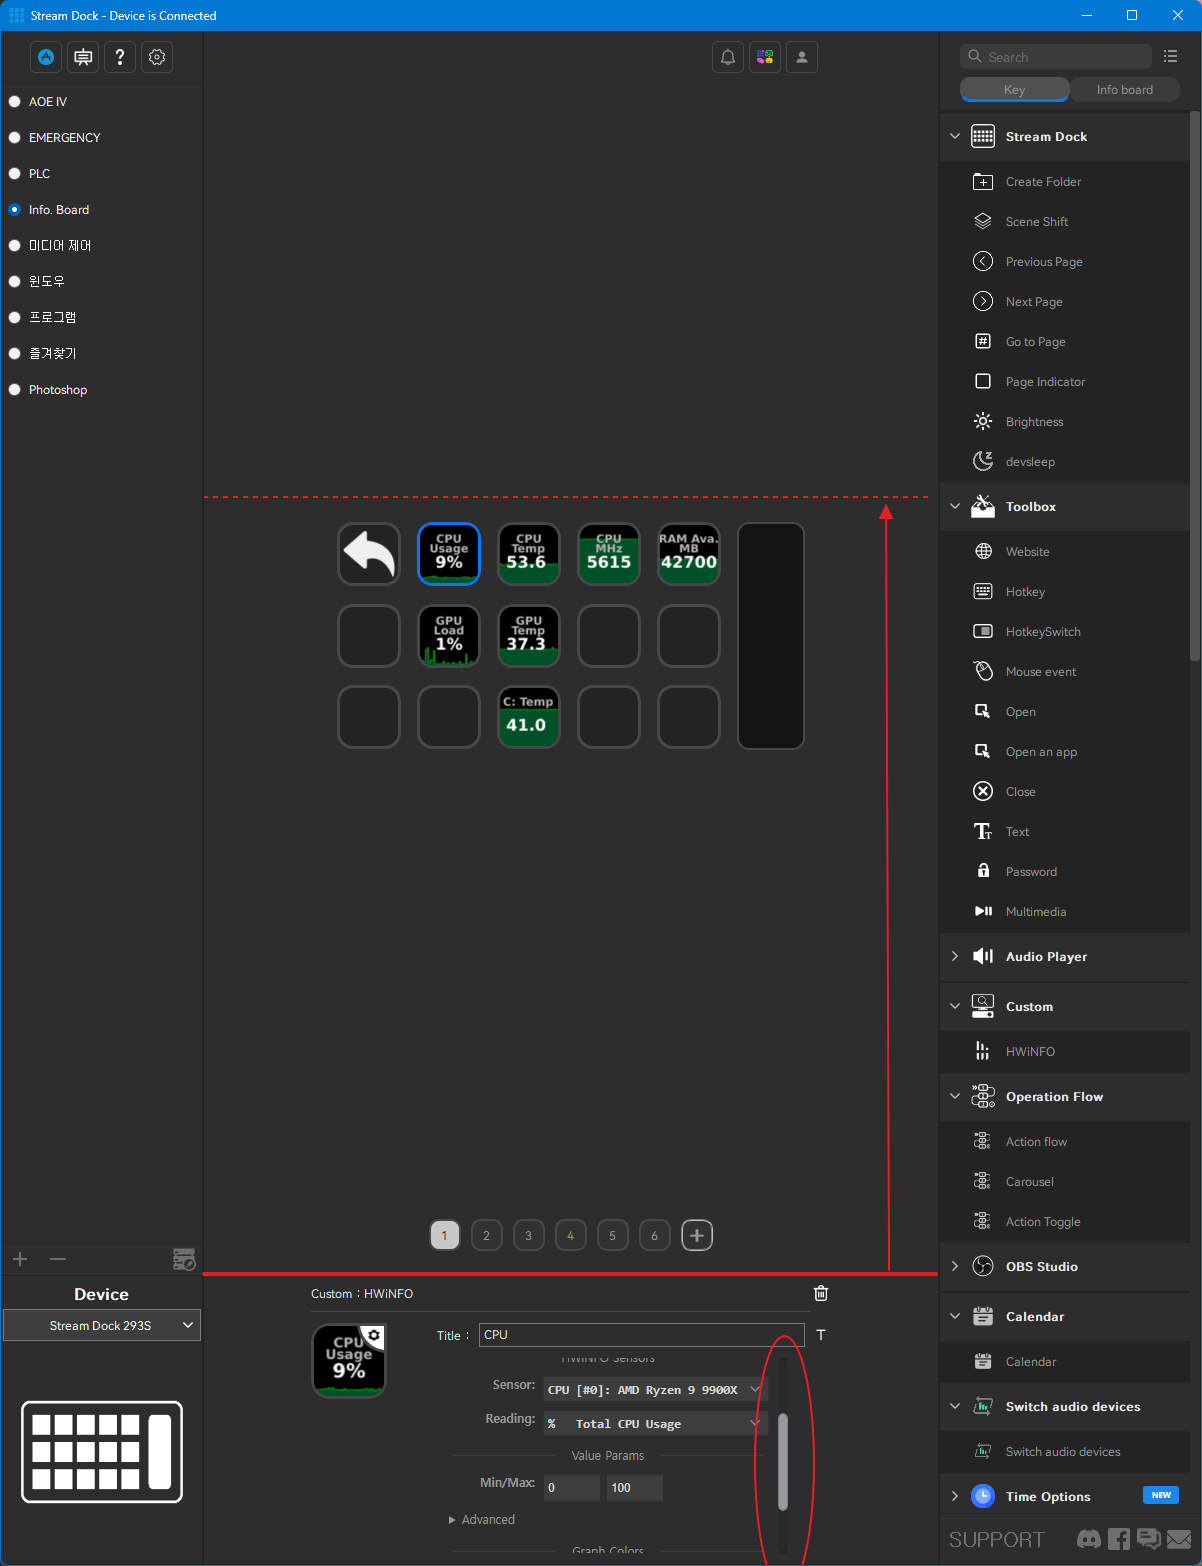Screen dimensions: 1202x1566
Task: Click the Title input field
Action: (x=642, y=1335)
